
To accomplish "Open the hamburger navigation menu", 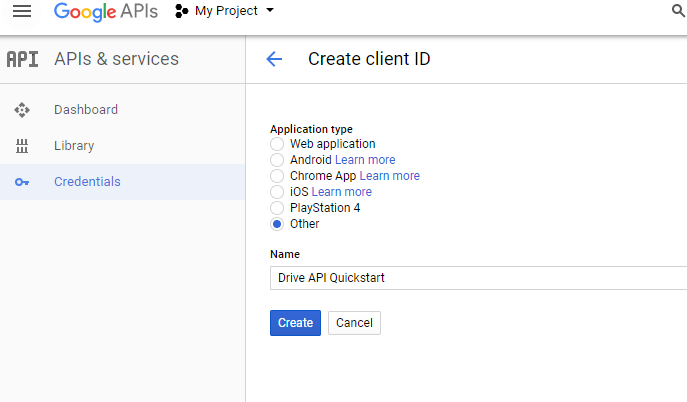I will (x=22, y=11).
